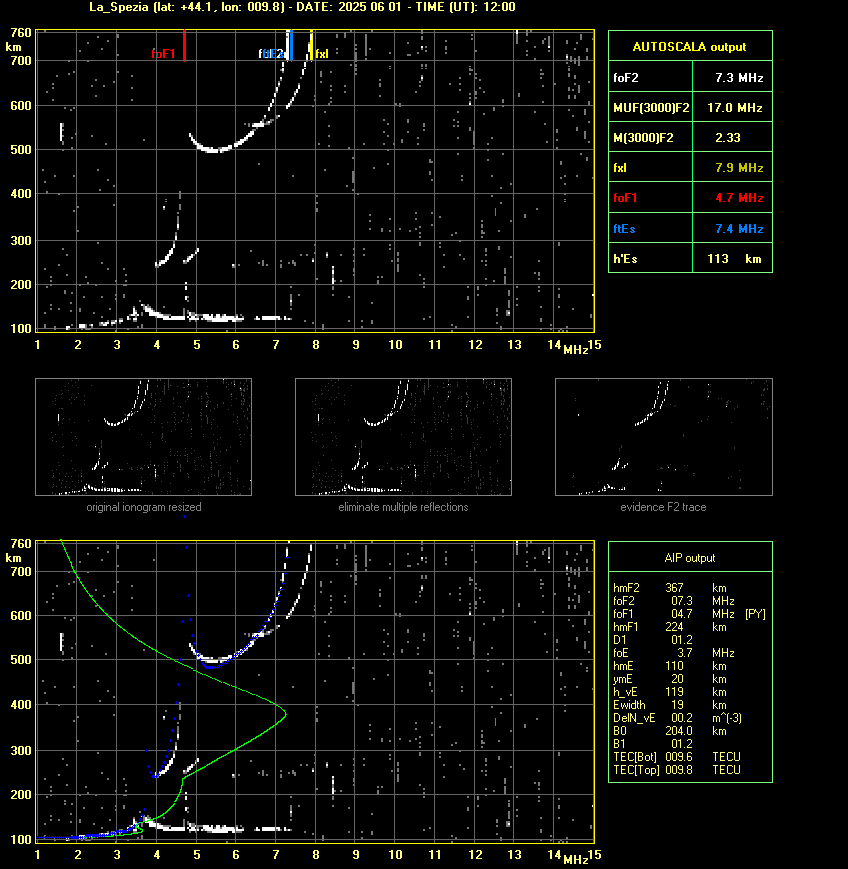Viewport: 848px width, 869px height.
Task: Click the B0 '204.0' value in AIP output
Action: 679,731
